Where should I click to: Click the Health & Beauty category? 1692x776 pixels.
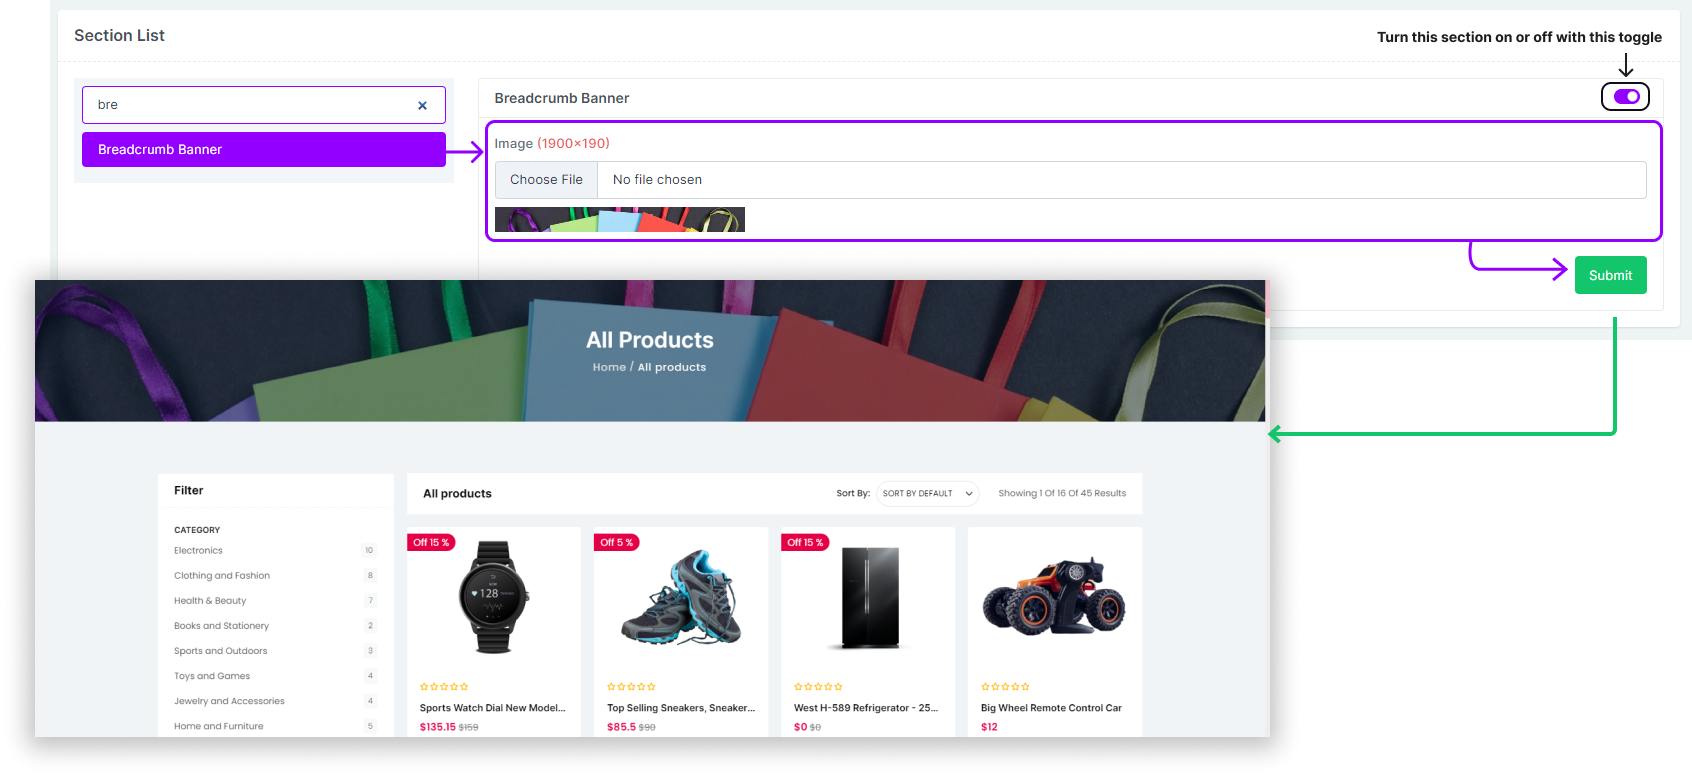click(210, 601)
